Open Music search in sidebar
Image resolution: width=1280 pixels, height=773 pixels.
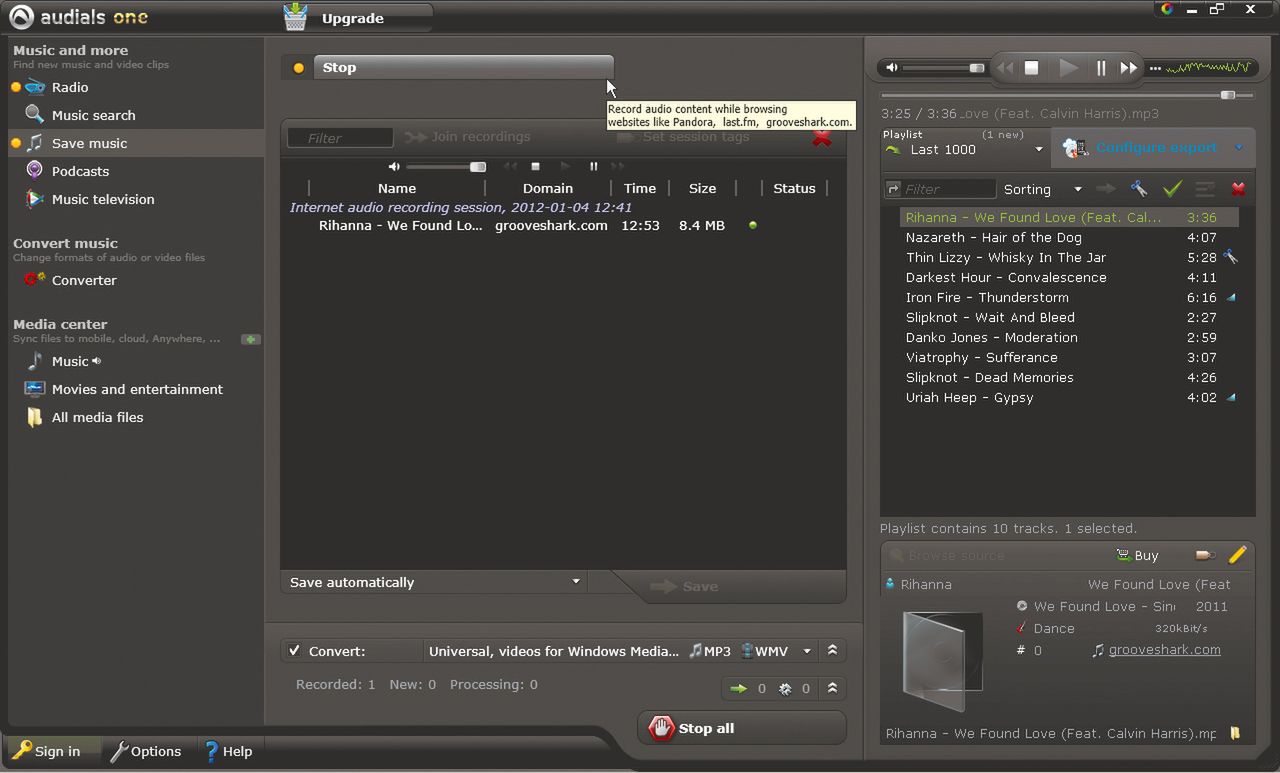pyautogui.click(x=93, y=115)
